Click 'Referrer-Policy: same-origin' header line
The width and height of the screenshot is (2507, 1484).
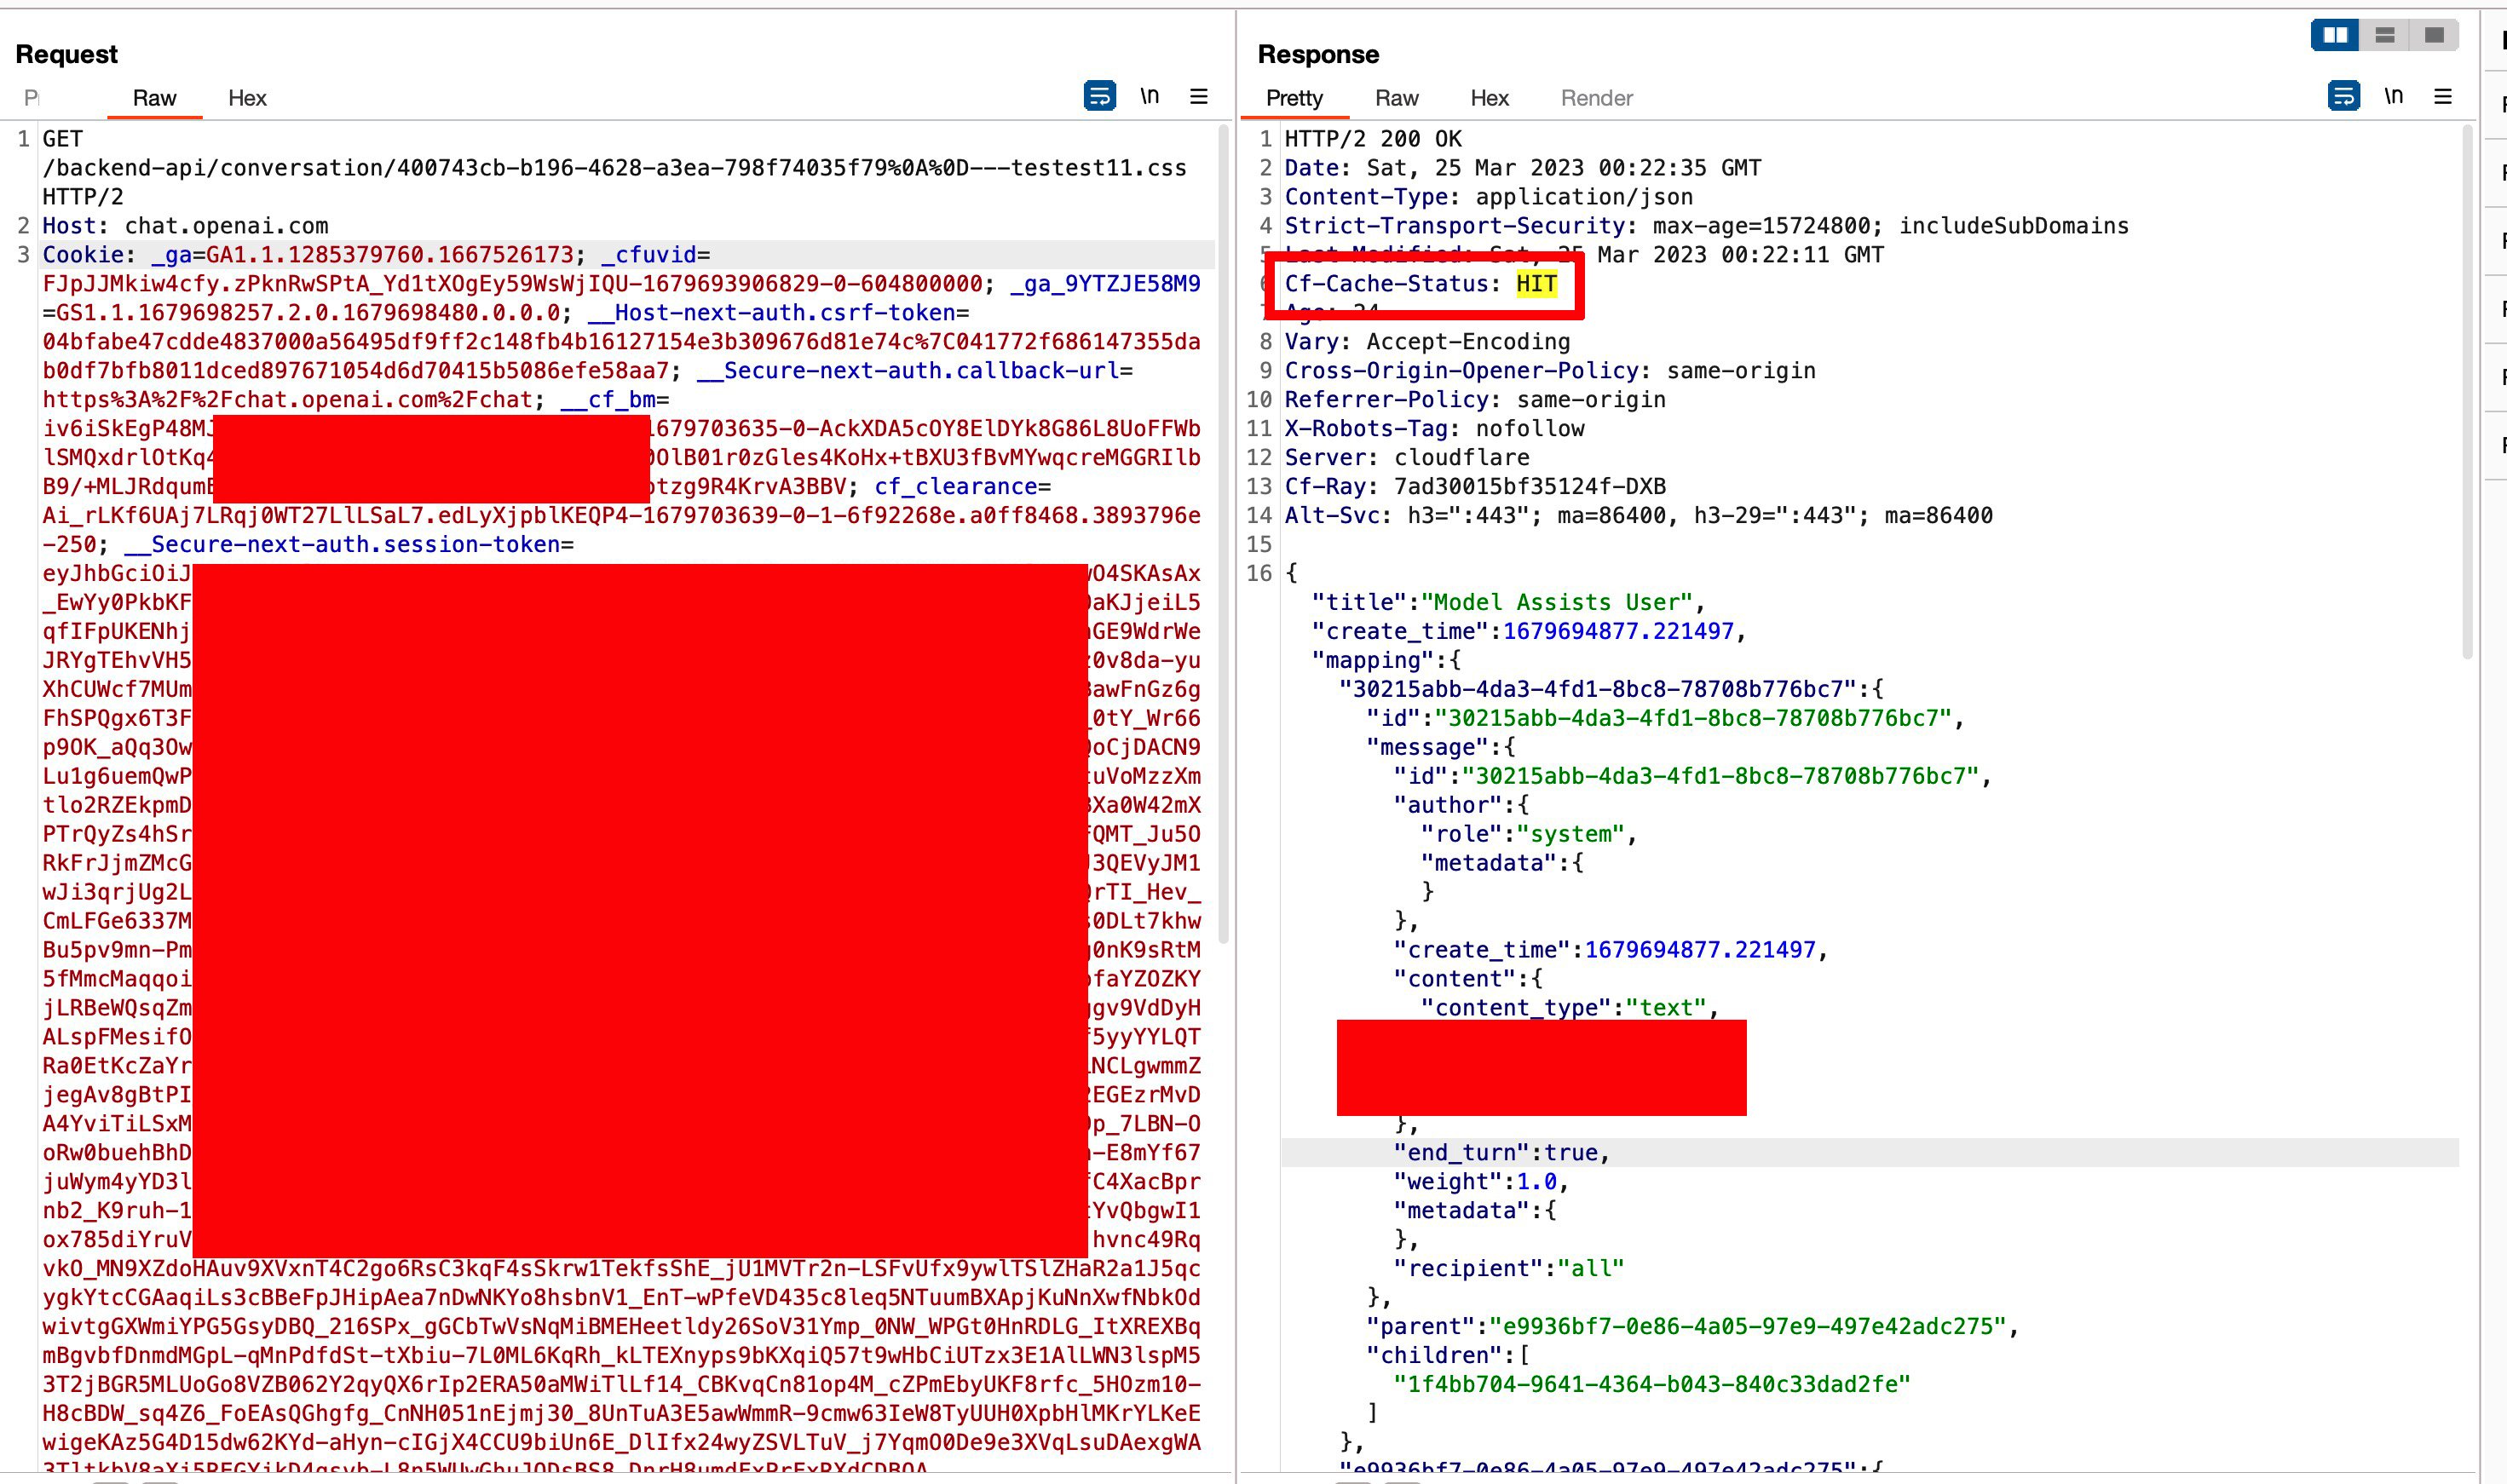point(1475,400)
